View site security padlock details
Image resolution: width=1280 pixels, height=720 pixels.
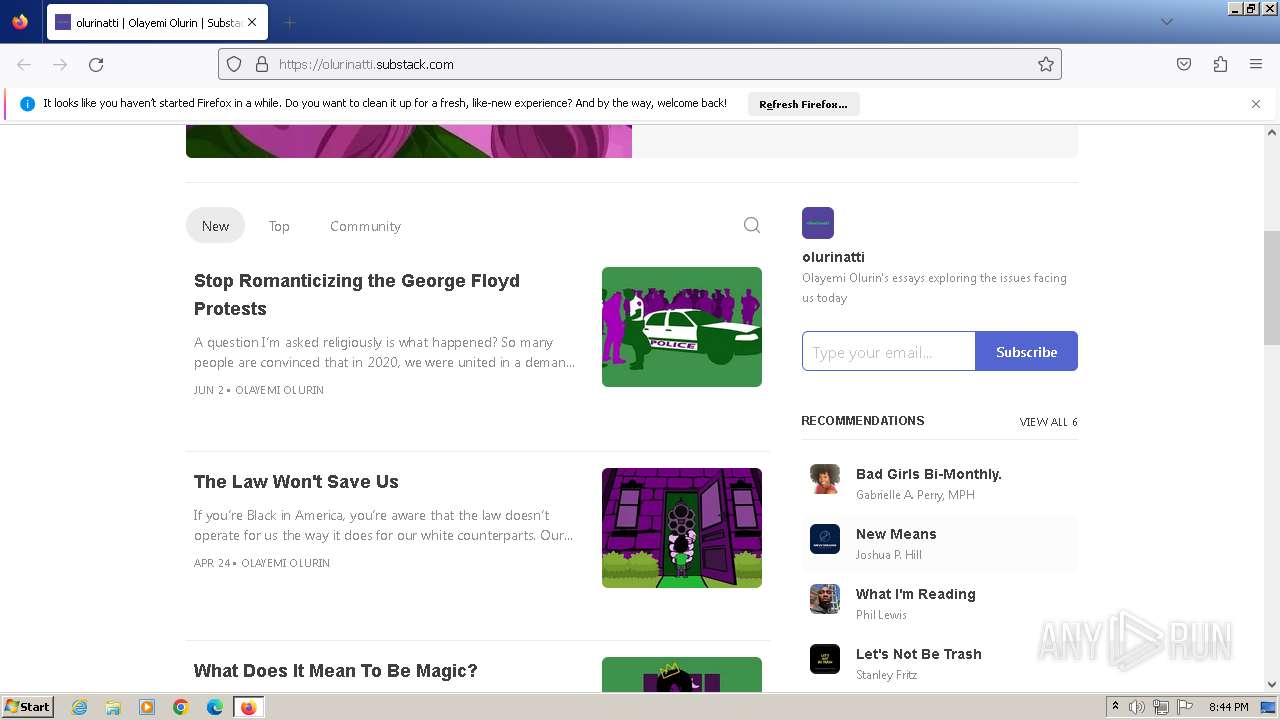(x=262, y=64)
